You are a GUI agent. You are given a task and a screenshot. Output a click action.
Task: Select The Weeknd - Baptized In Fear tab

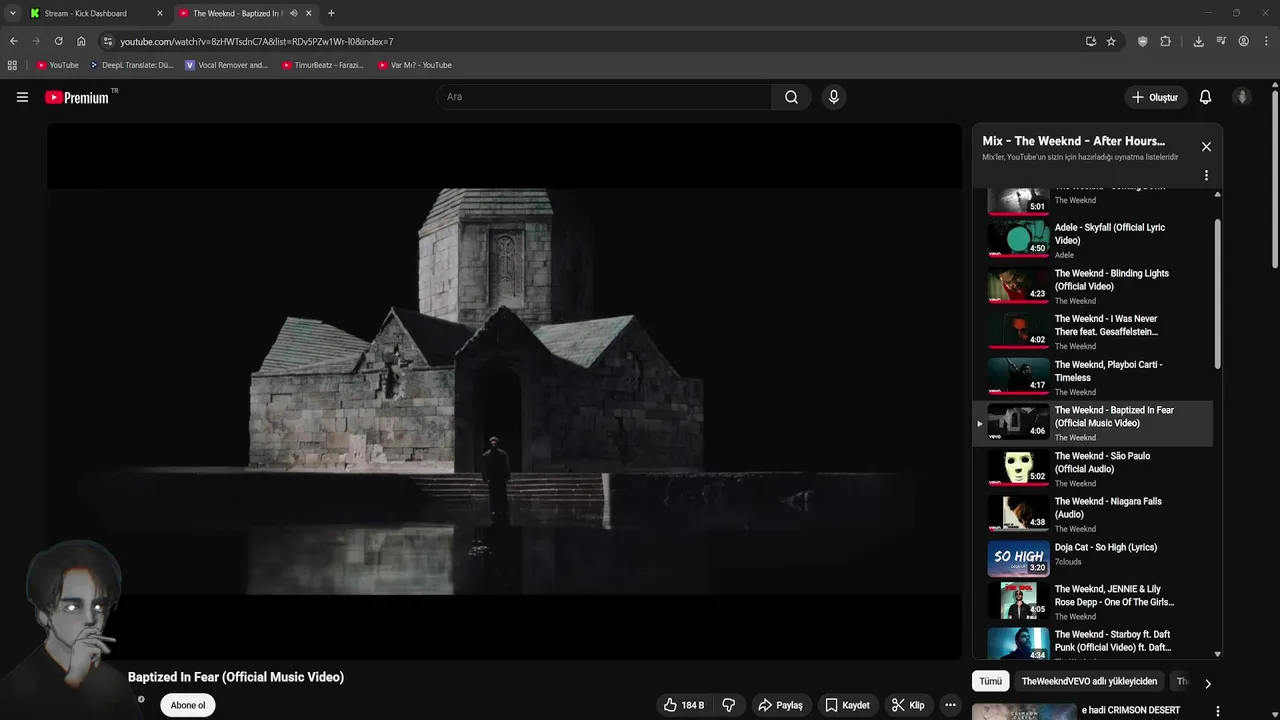pyautogui.click(x=245, y=13)
